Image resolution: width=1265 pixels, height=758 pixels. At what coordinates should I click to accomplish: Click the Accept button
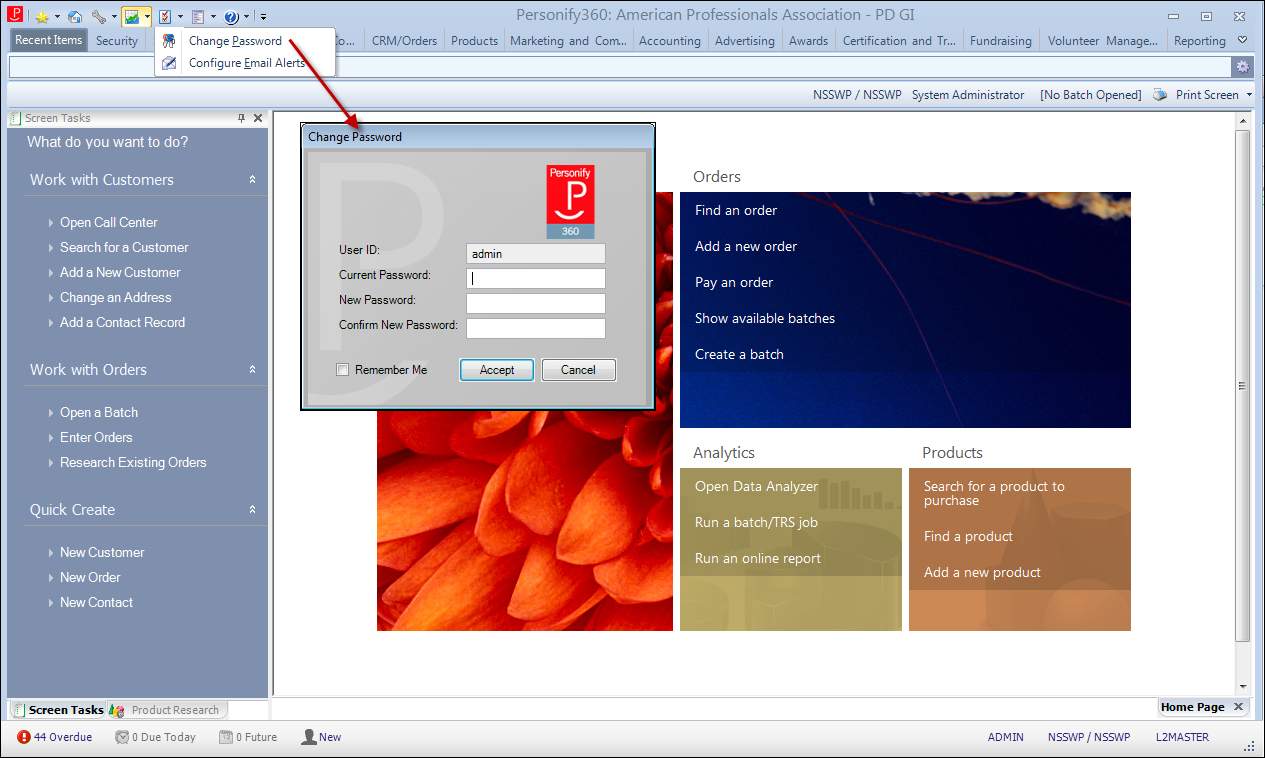coord(497,370)
